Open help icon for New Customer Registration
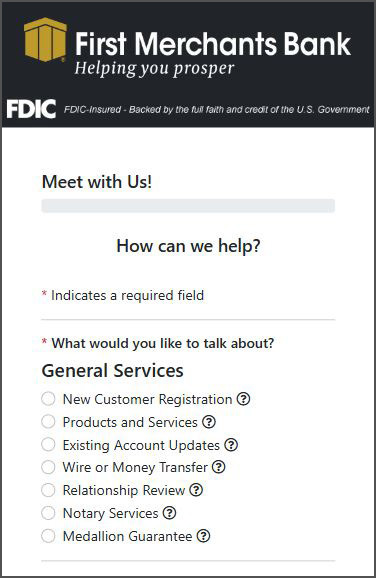The image size is (376, 578). 243,399
